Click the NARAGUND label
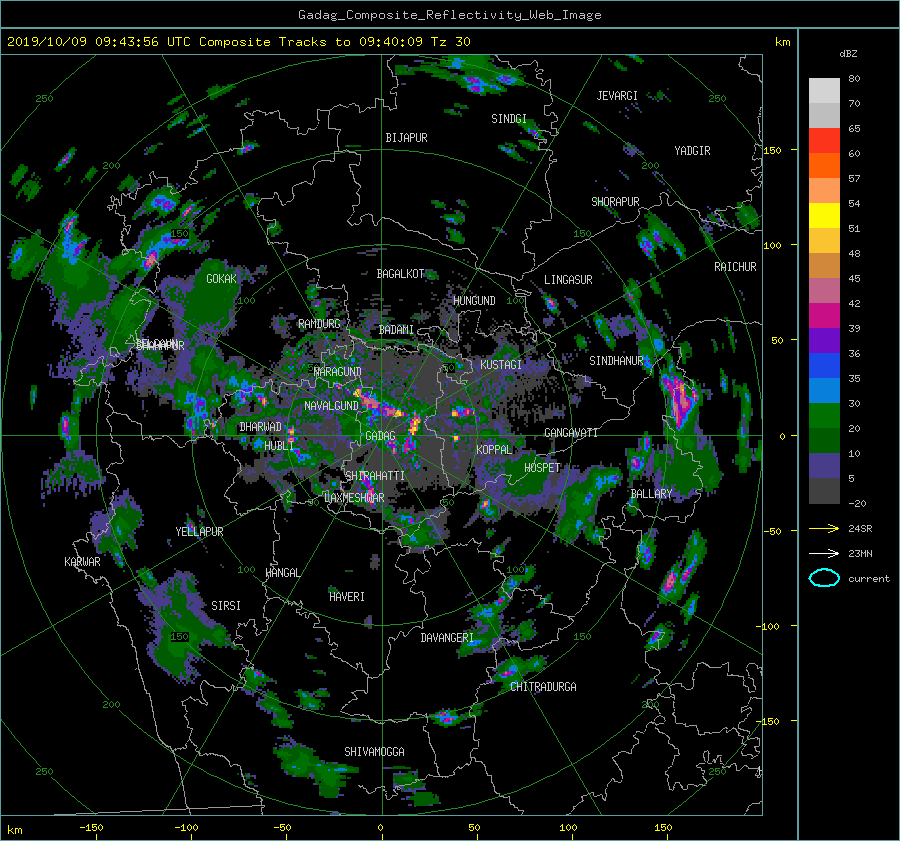This screenshot has height=841, width=900. pos(338,372)
